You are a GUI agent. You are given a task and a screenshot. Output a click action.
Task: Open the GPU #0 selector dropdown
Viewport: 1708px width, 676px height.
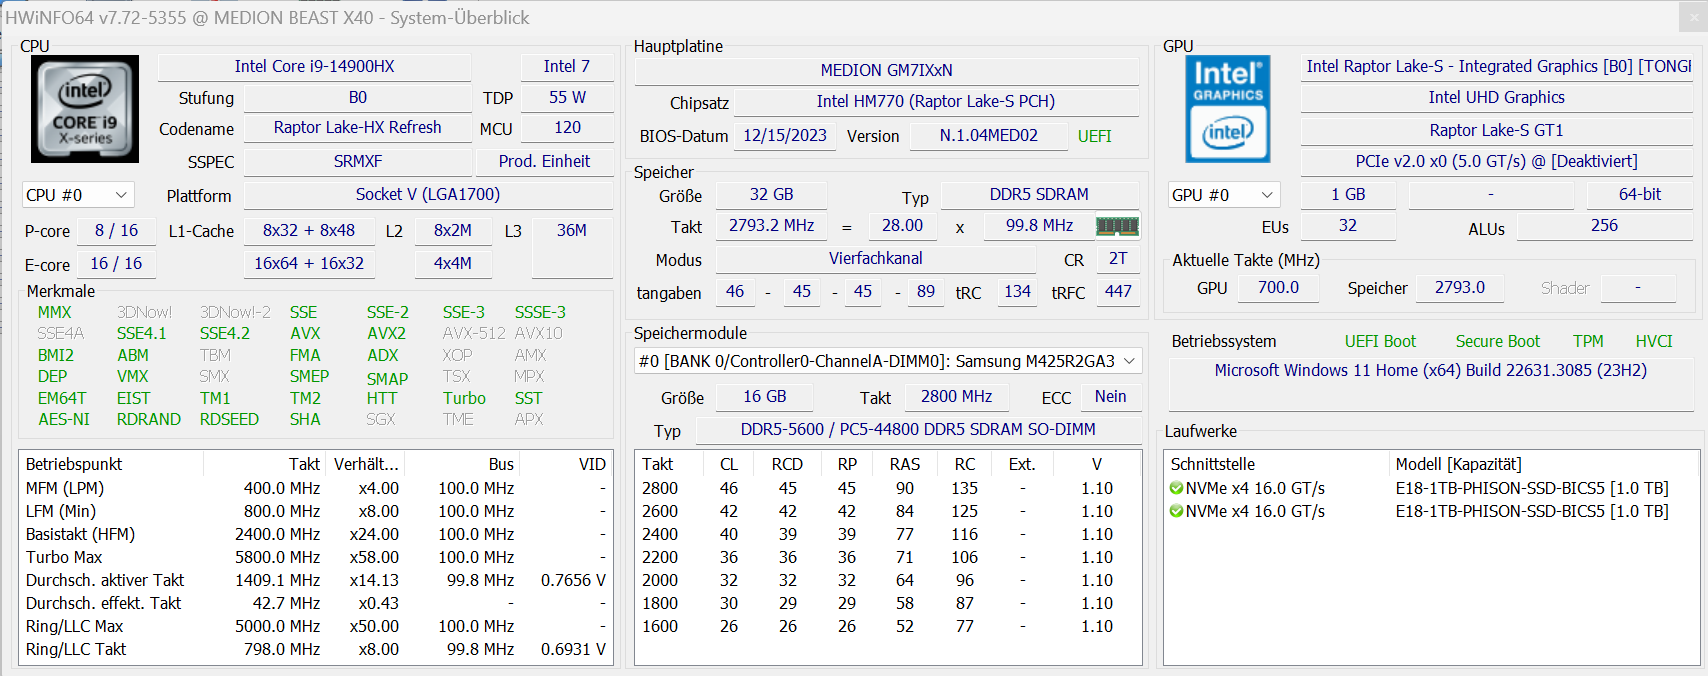pos(1225,195)
